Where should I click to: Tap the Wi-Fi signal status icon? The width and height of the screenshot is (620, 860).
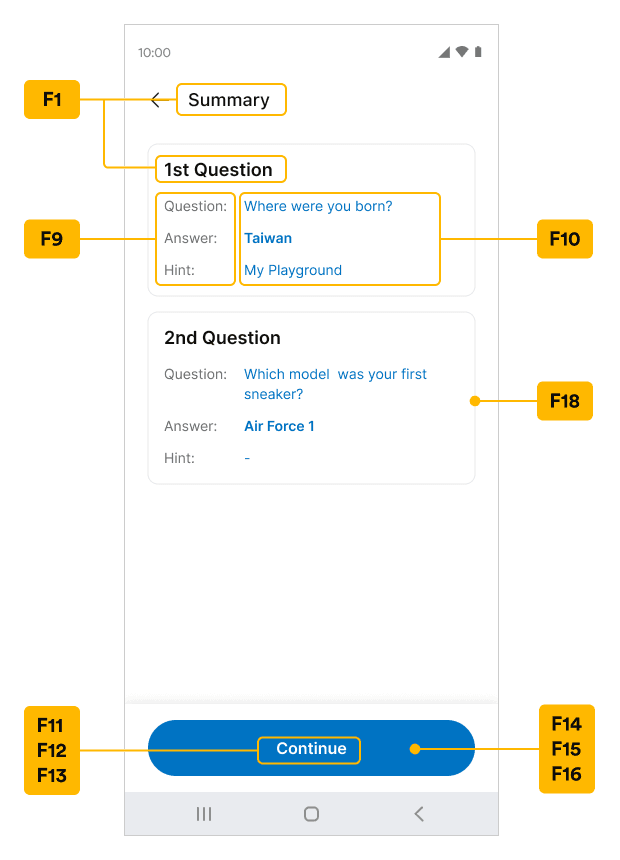(x=462, y=52)
